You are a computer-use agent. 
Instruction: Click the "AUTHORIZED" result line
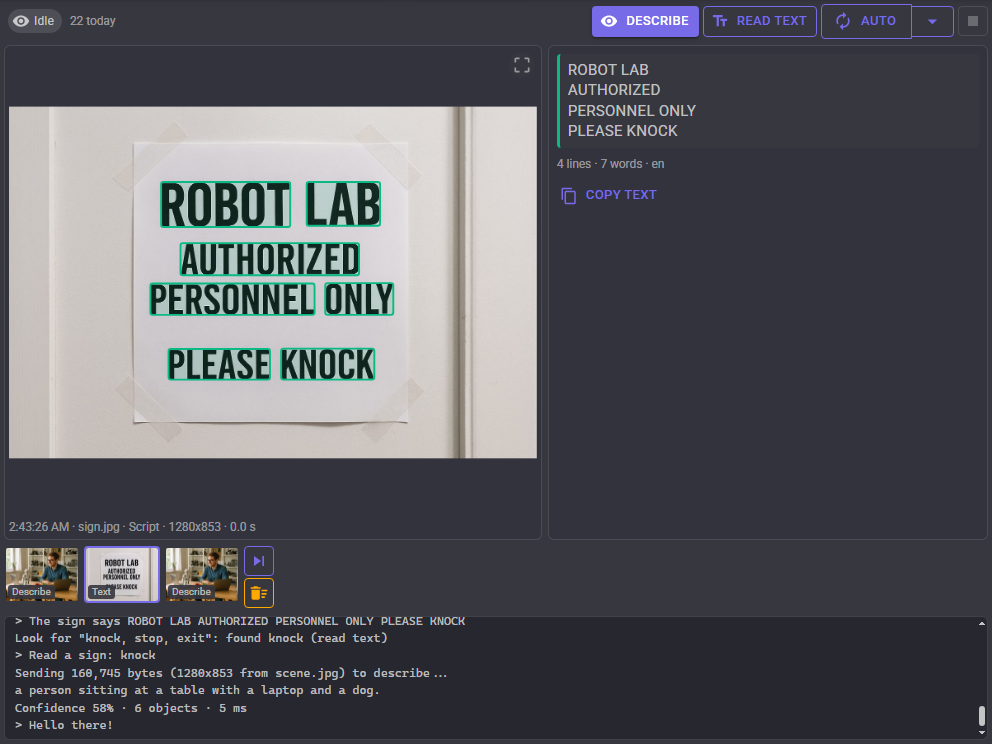614,90
